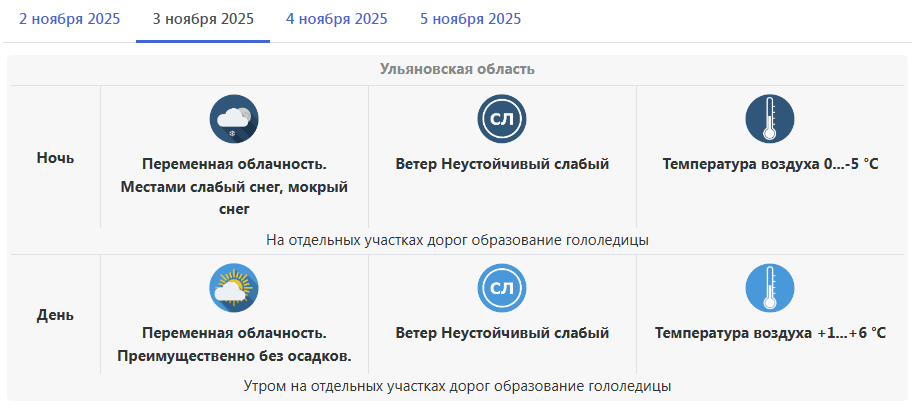Click the night thermometer icon
The height and width of the screenshot is (409, 920).
point(770,119)
